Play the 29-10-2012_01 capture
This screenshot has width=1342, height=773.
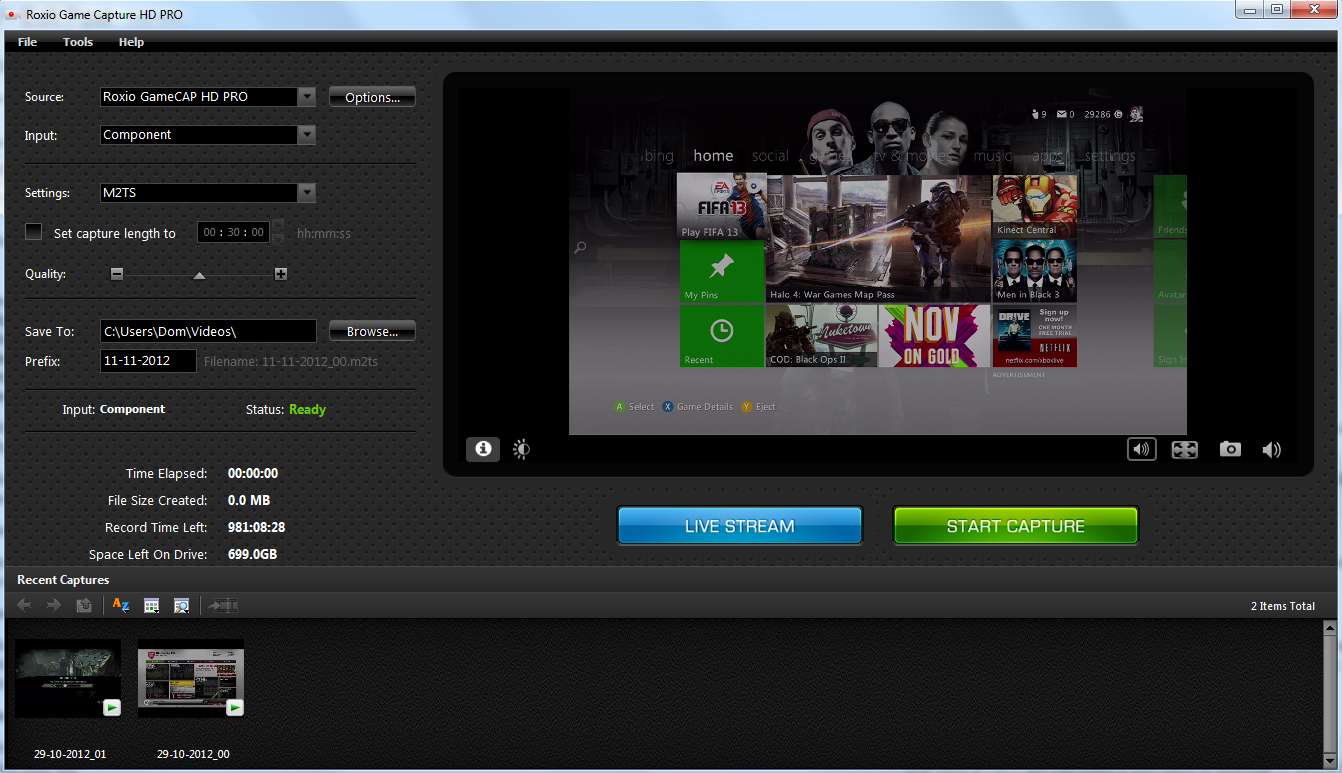[x=111, y=707]
